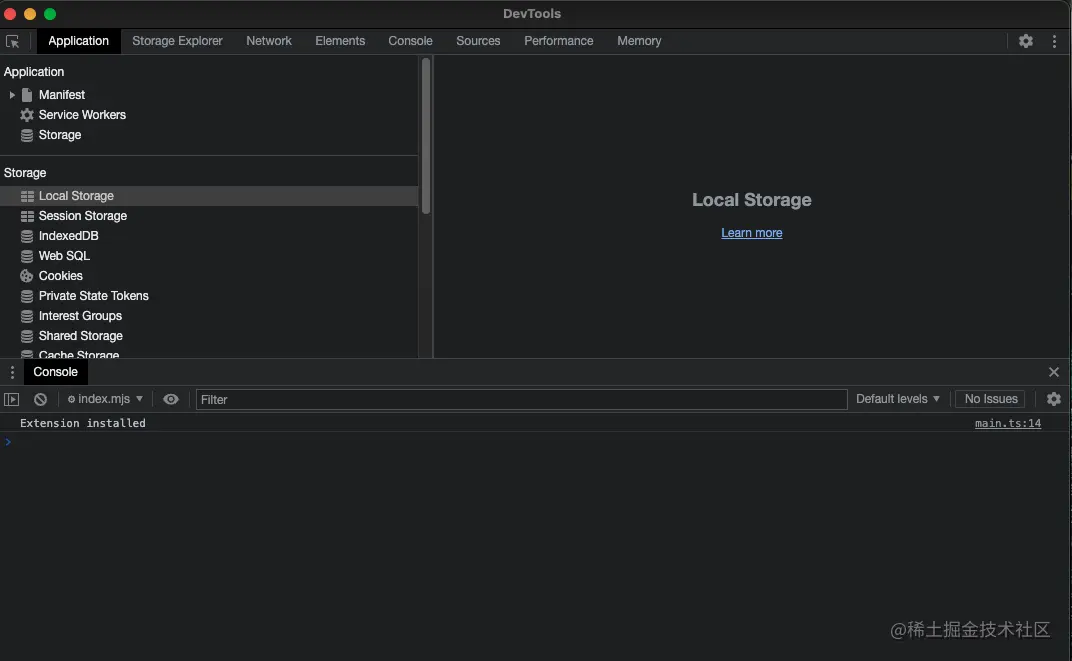Screen dimensions: 1072x661
Task: Close the console drawer with X
Action: tap(1054, 372)
